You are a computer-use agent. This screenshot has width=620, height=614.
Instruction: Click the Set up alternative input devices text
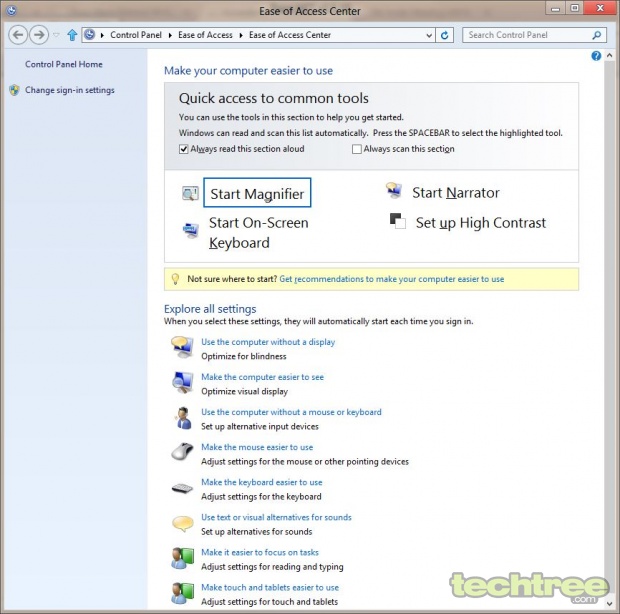pyautogui.click(x=260, y=427)
